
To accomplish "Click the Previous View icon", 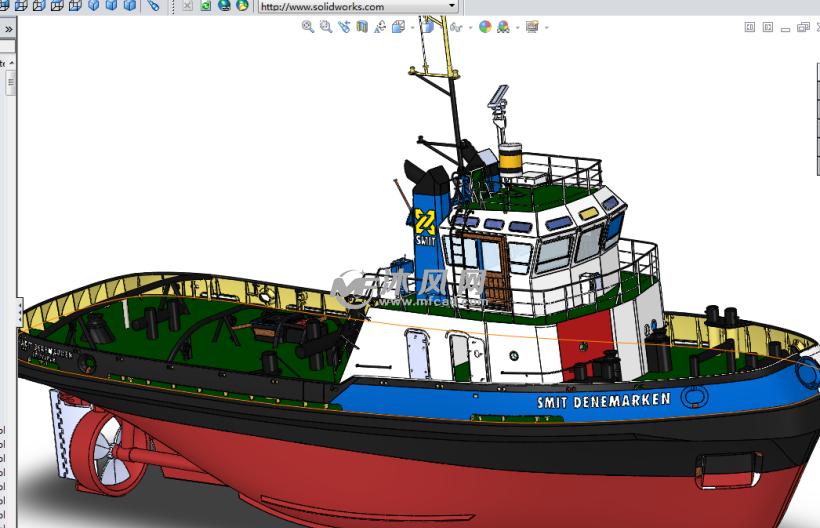I will tap(344, 27).
